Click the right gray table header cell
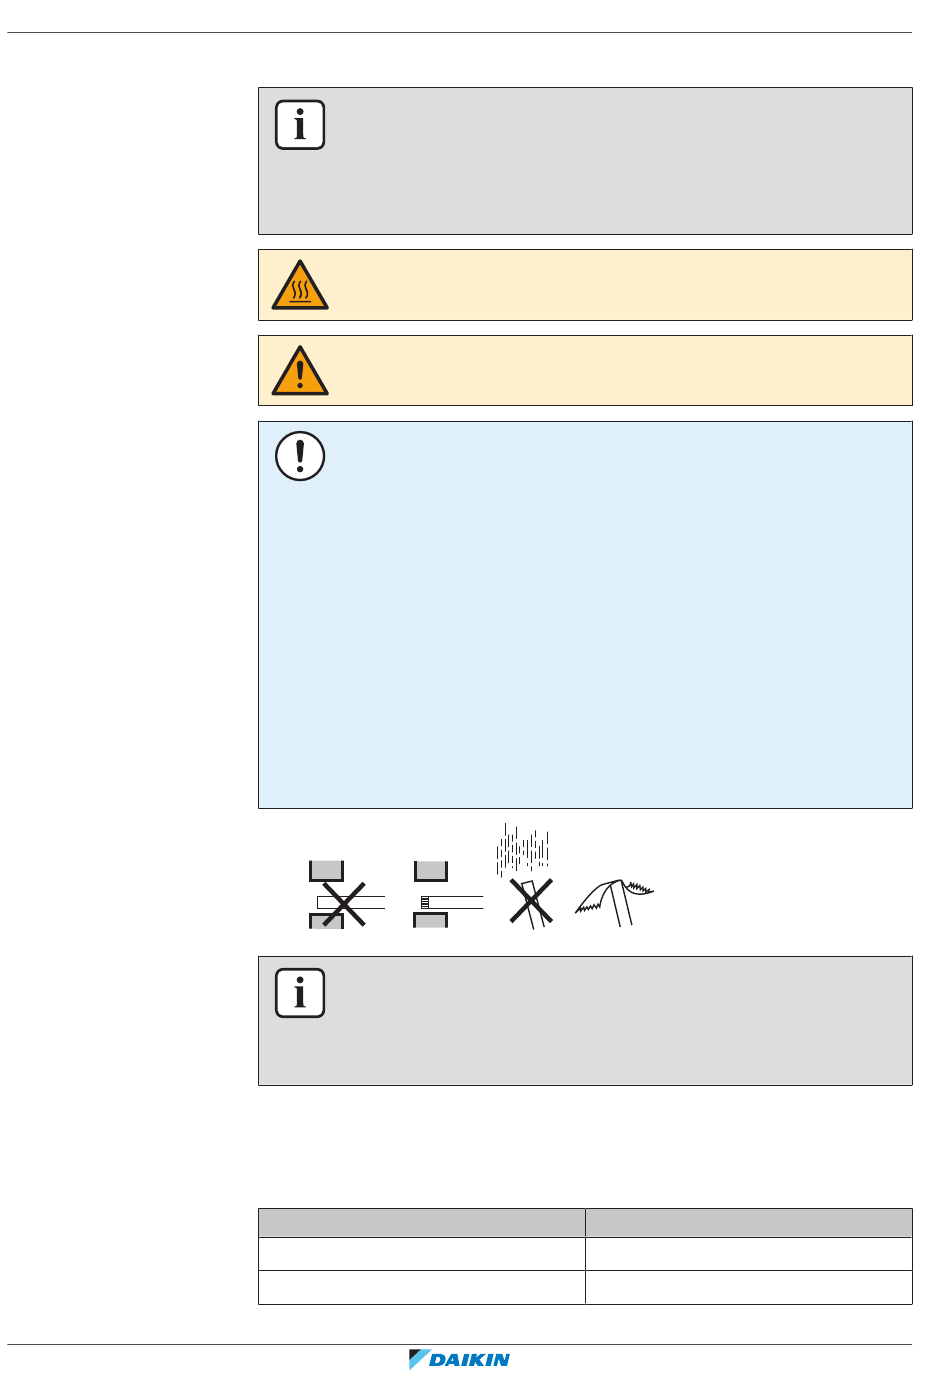The height and width of the screenshot is (1387, 950). (749, 1223)
